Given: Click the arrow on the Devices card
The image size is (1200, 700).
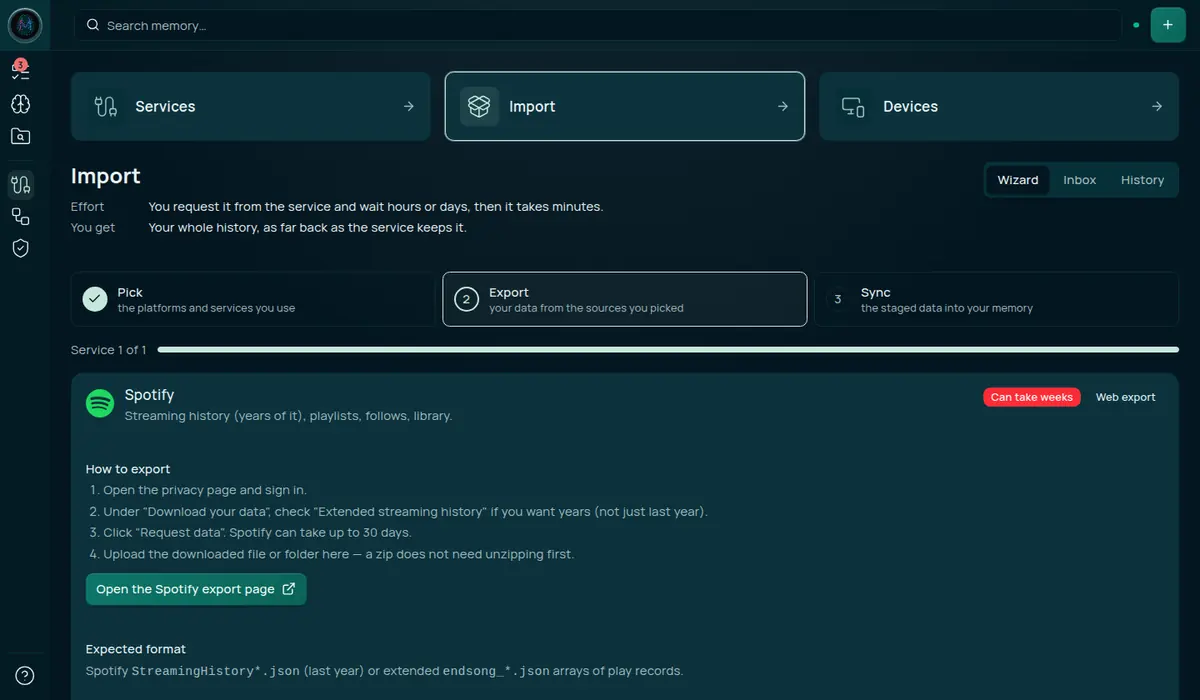Looking at the screenshot, I should click(x=1157, y=106).
